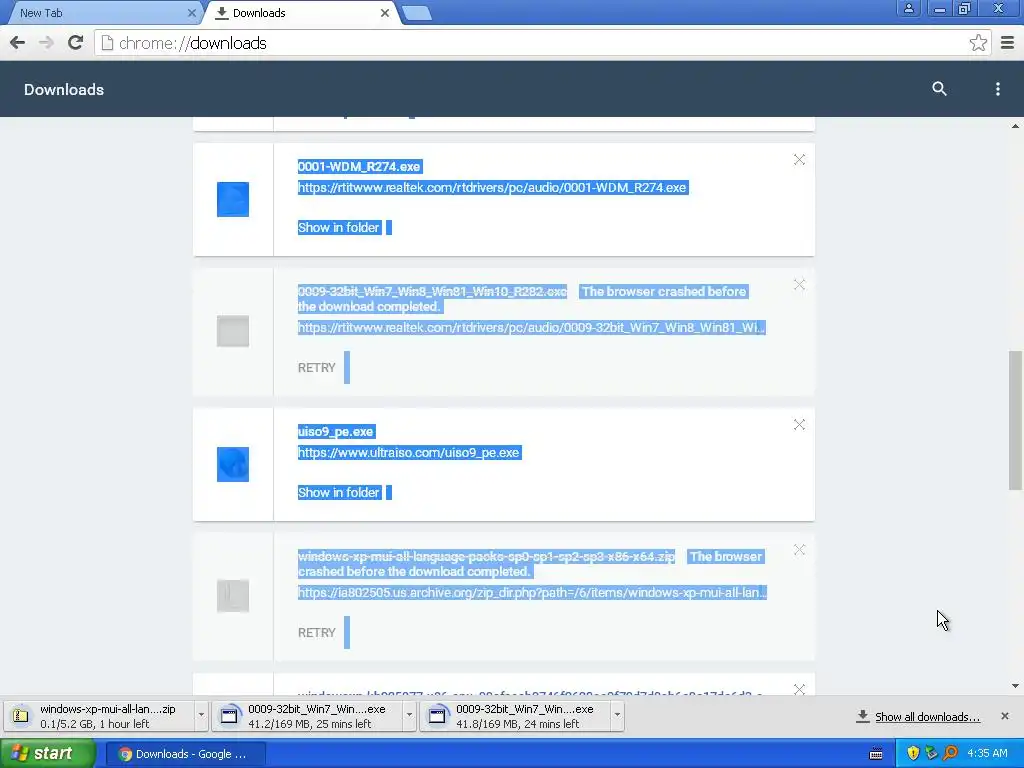The width and height of the screenshot is (1024, 768).
Task: Remove the windows-xp-mui zip entry from list
Action: click(x=799, y=550)
